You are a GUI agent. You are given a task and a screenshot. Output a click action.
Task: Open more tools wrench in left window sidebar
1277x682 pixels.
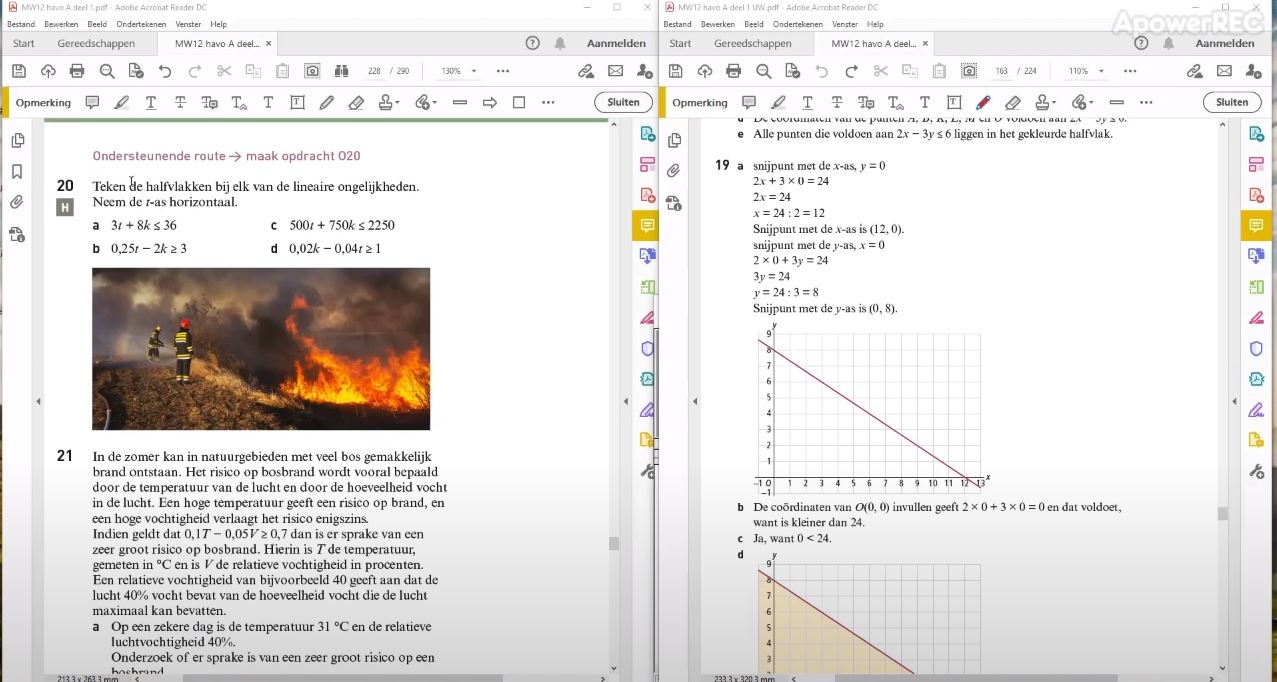[x=647, y=471]
